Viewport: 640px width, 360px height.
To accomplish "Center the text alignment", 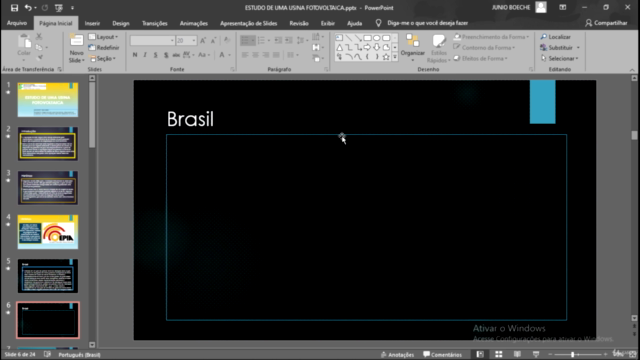I will tap(255, 55).
